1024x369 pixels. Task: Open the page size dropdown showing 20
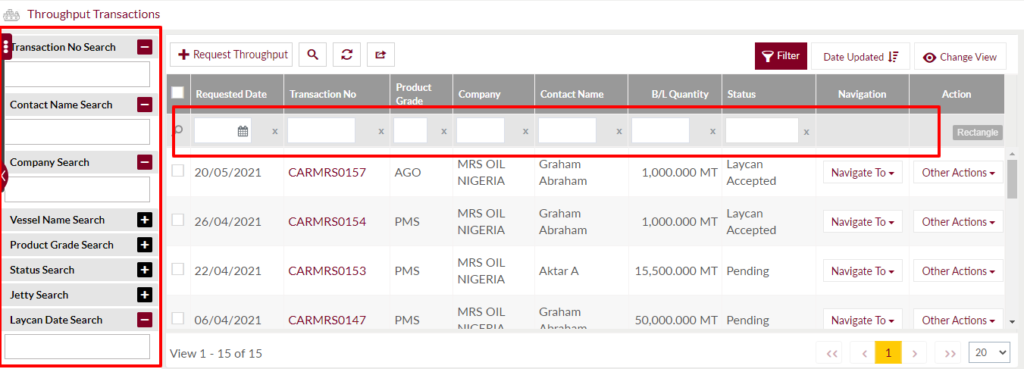pyautogui.click(x=989, y=353)
